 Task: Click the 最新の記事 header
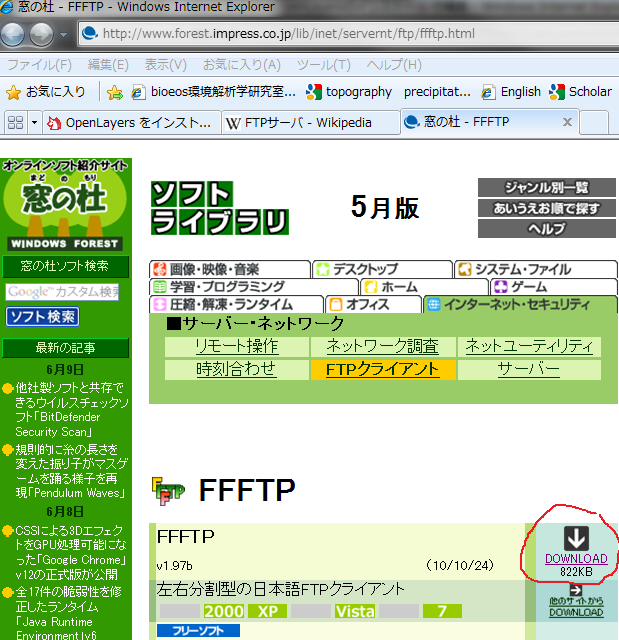65,348
